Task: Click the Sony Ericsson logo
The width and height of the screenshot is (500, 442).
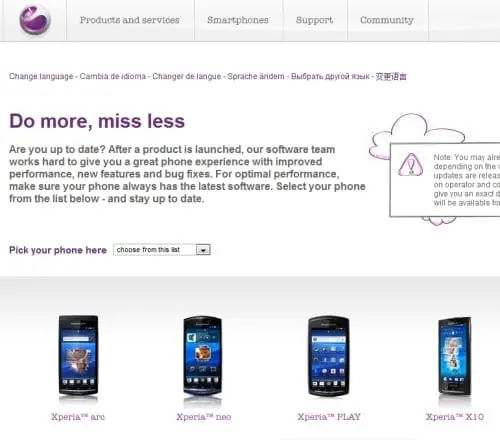Action: pyautogui.click(x=35, y=20)
